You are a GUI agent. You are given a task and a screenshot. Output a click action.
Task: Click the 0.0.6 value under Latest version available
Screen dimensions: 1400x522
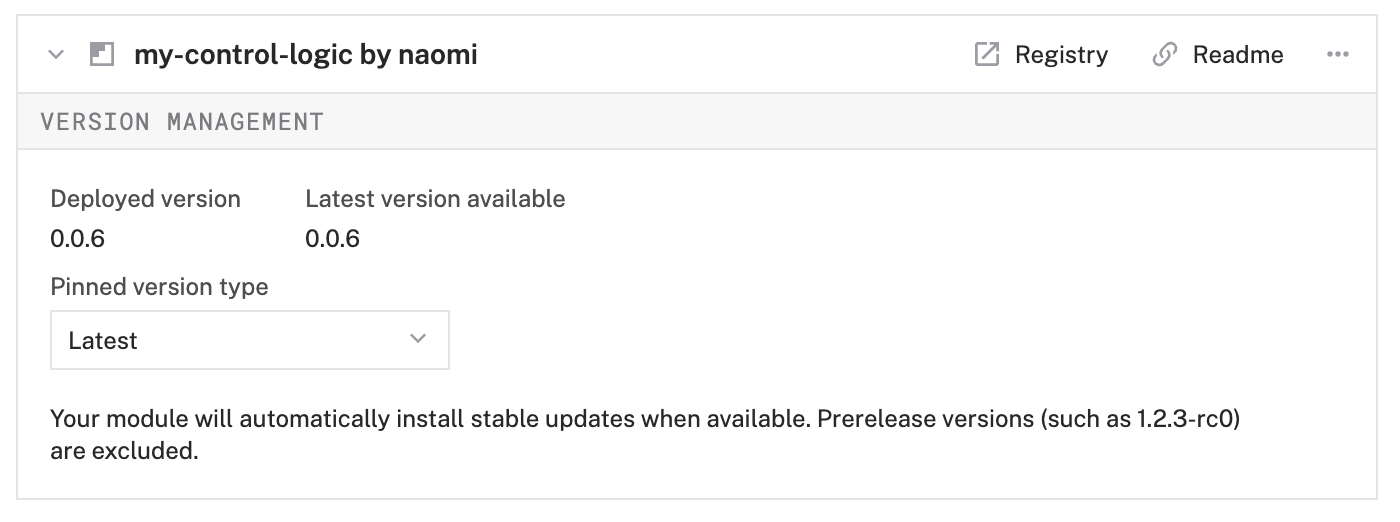click(x=333, y=239)
